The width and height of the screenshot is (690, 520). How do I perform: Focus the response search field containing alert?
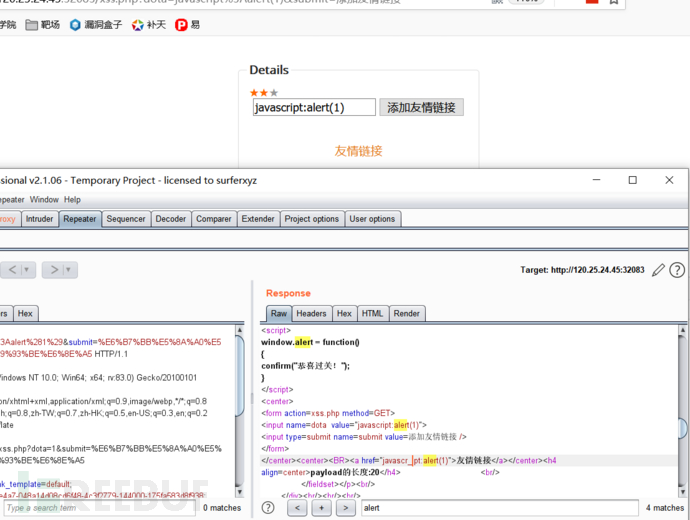click(499, 508)
